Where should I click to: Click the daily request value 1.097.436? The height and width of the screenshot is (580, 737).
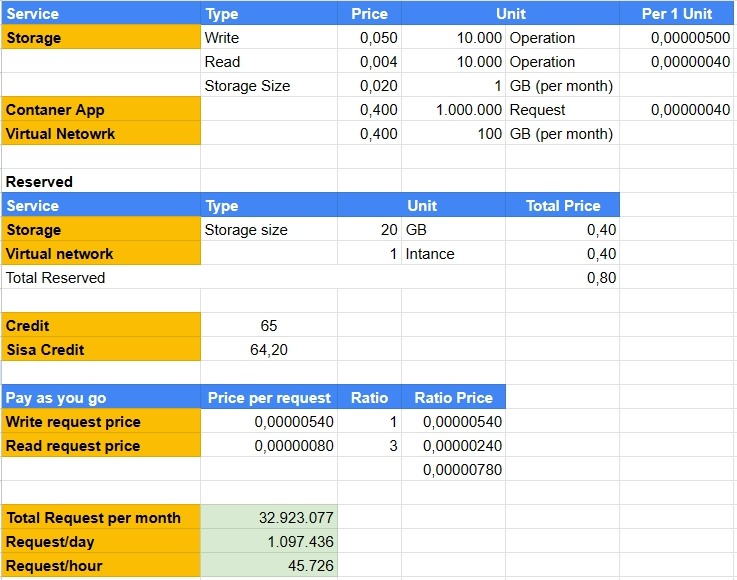[269, 541]
